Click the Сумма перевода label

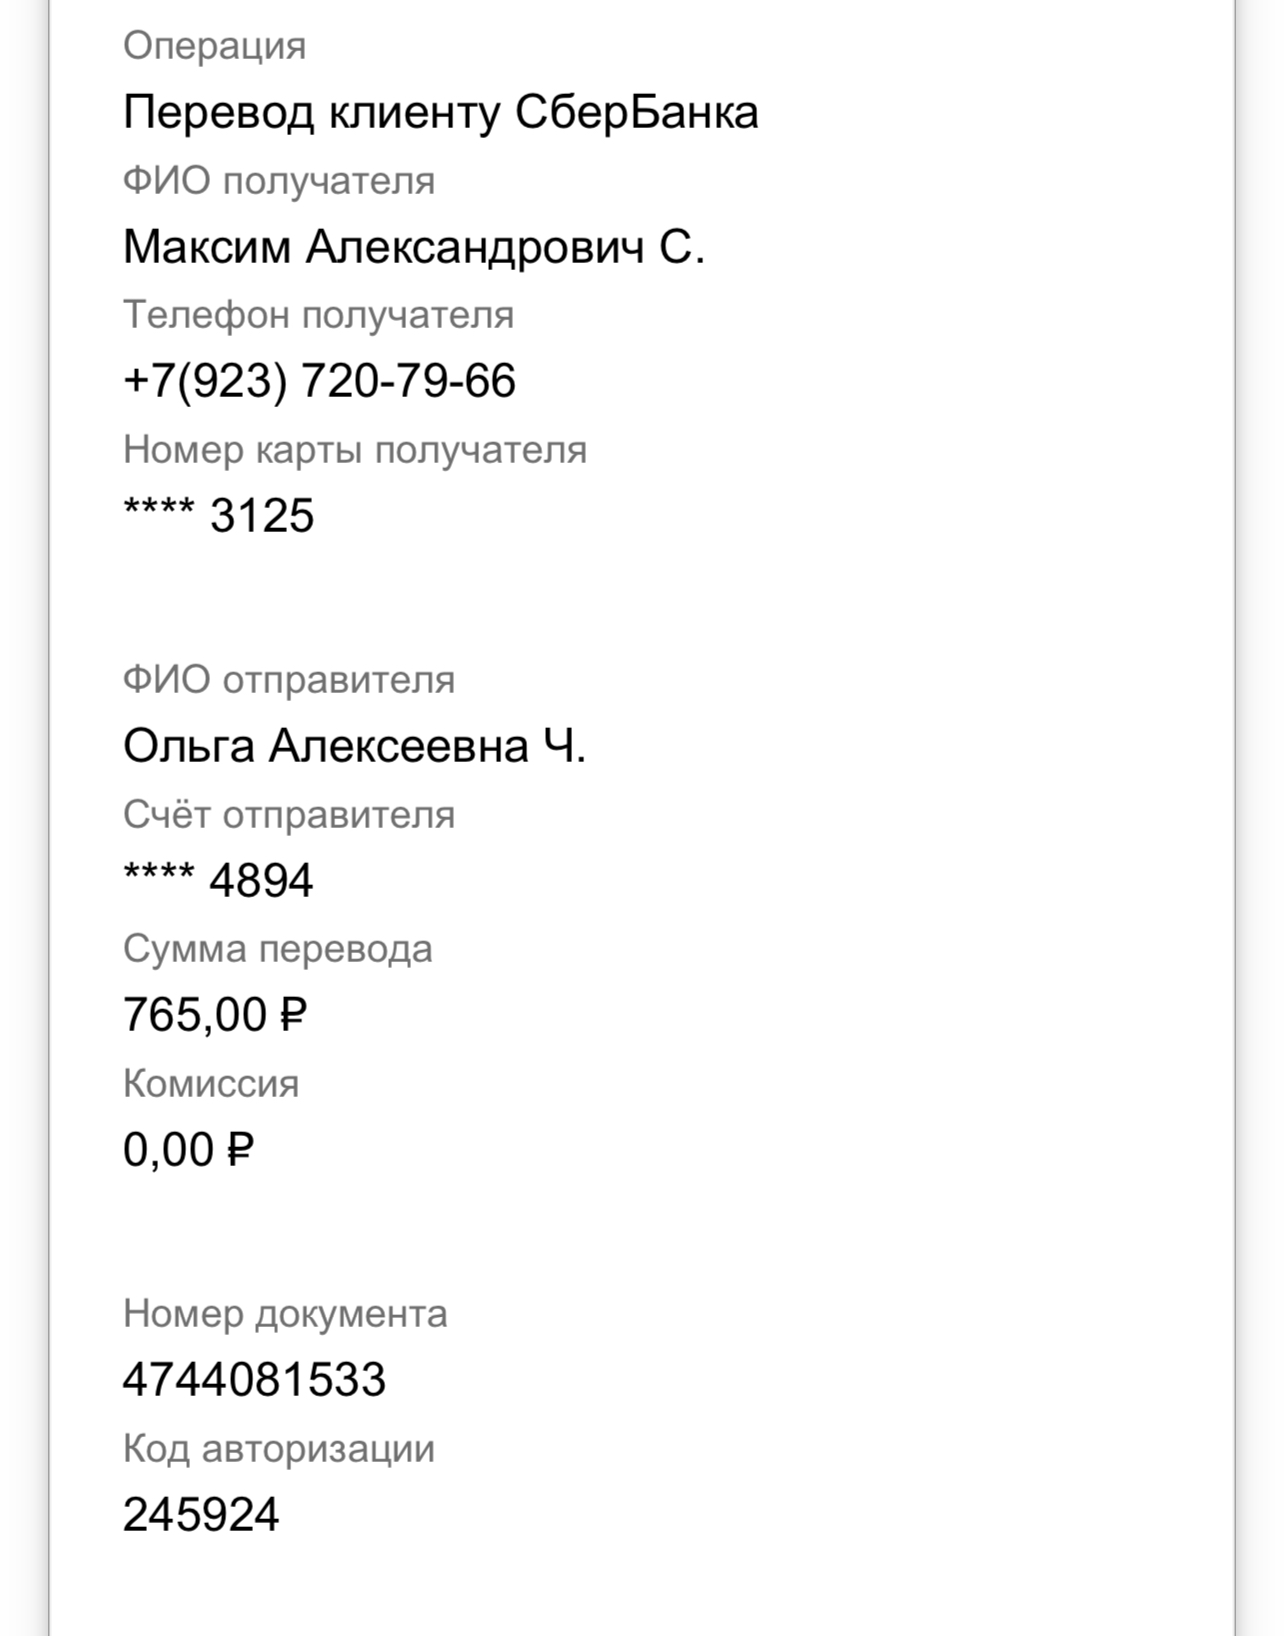pyautogui.click(x=278, y=949)
